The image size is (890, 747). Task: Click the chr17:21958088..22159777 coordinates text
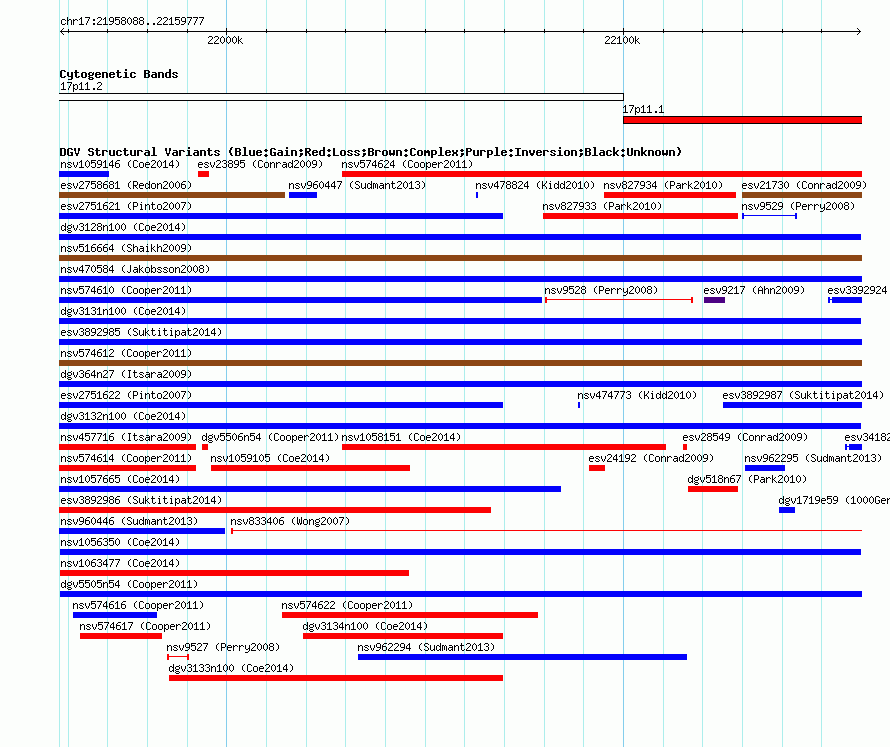(x=132, y=22)
